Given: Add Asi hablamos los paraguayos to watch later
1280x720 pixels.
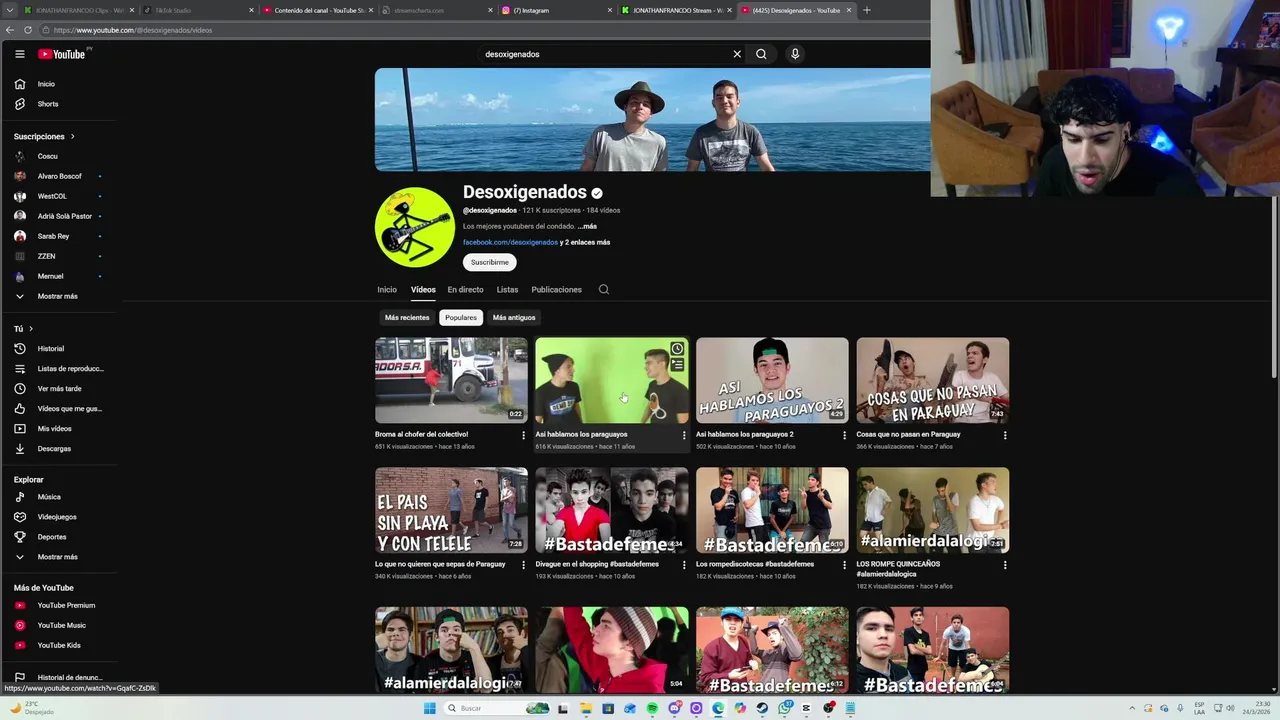Looking at the screenshot, I should tap(677, 349).
